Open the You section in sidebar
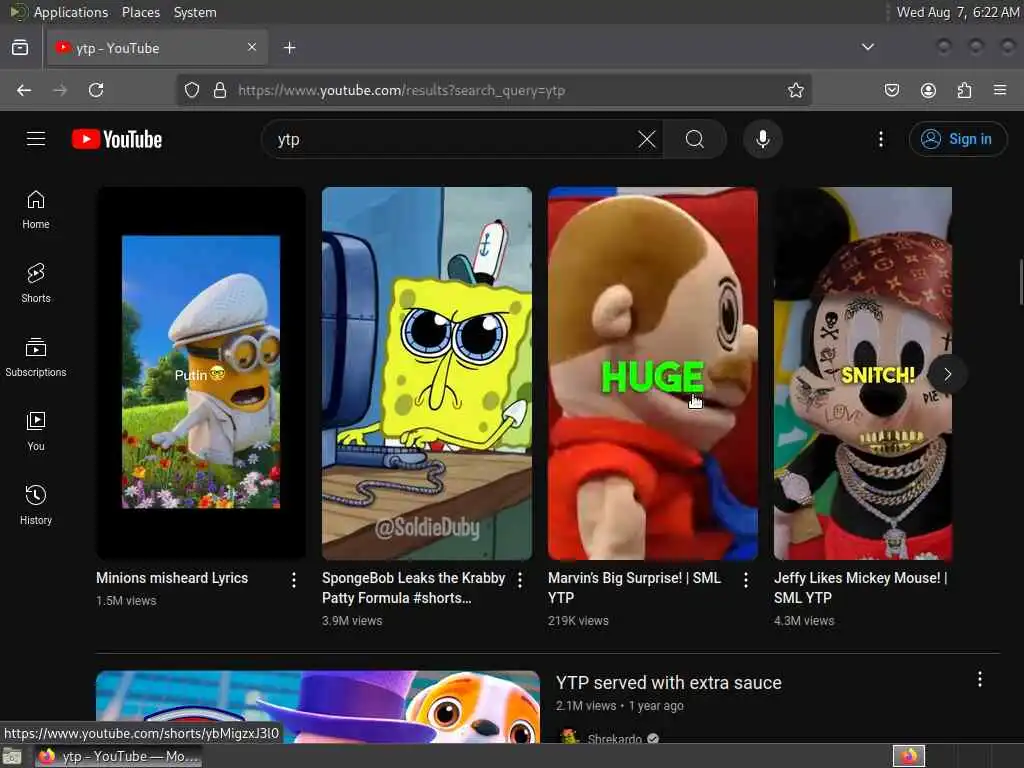 [x=36, y=431]
